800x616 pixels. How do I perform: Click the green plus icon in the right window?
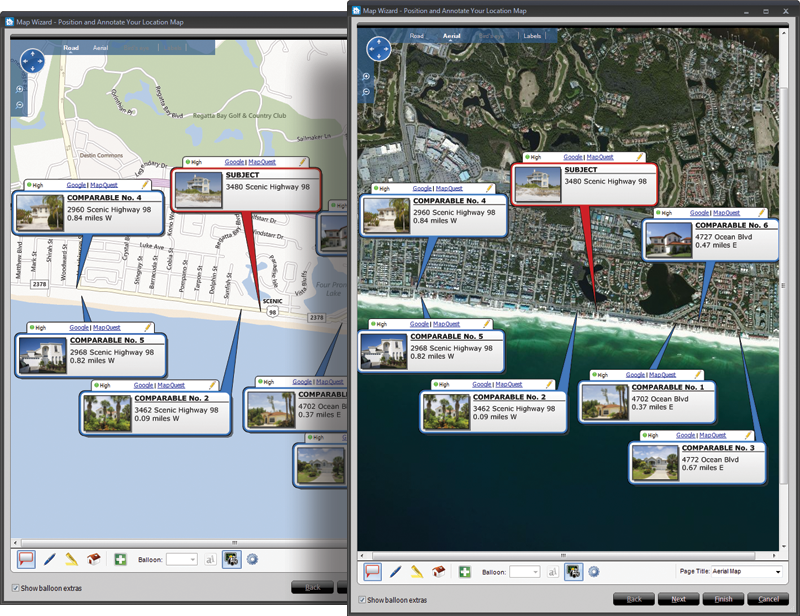465,572
